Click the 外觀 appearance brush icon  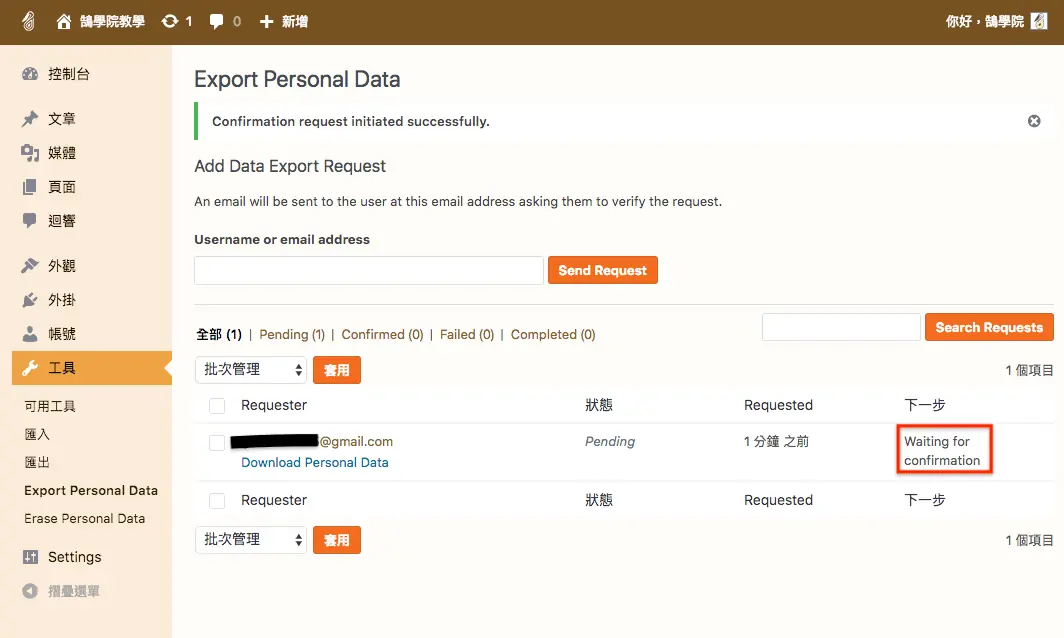[30, 265]
